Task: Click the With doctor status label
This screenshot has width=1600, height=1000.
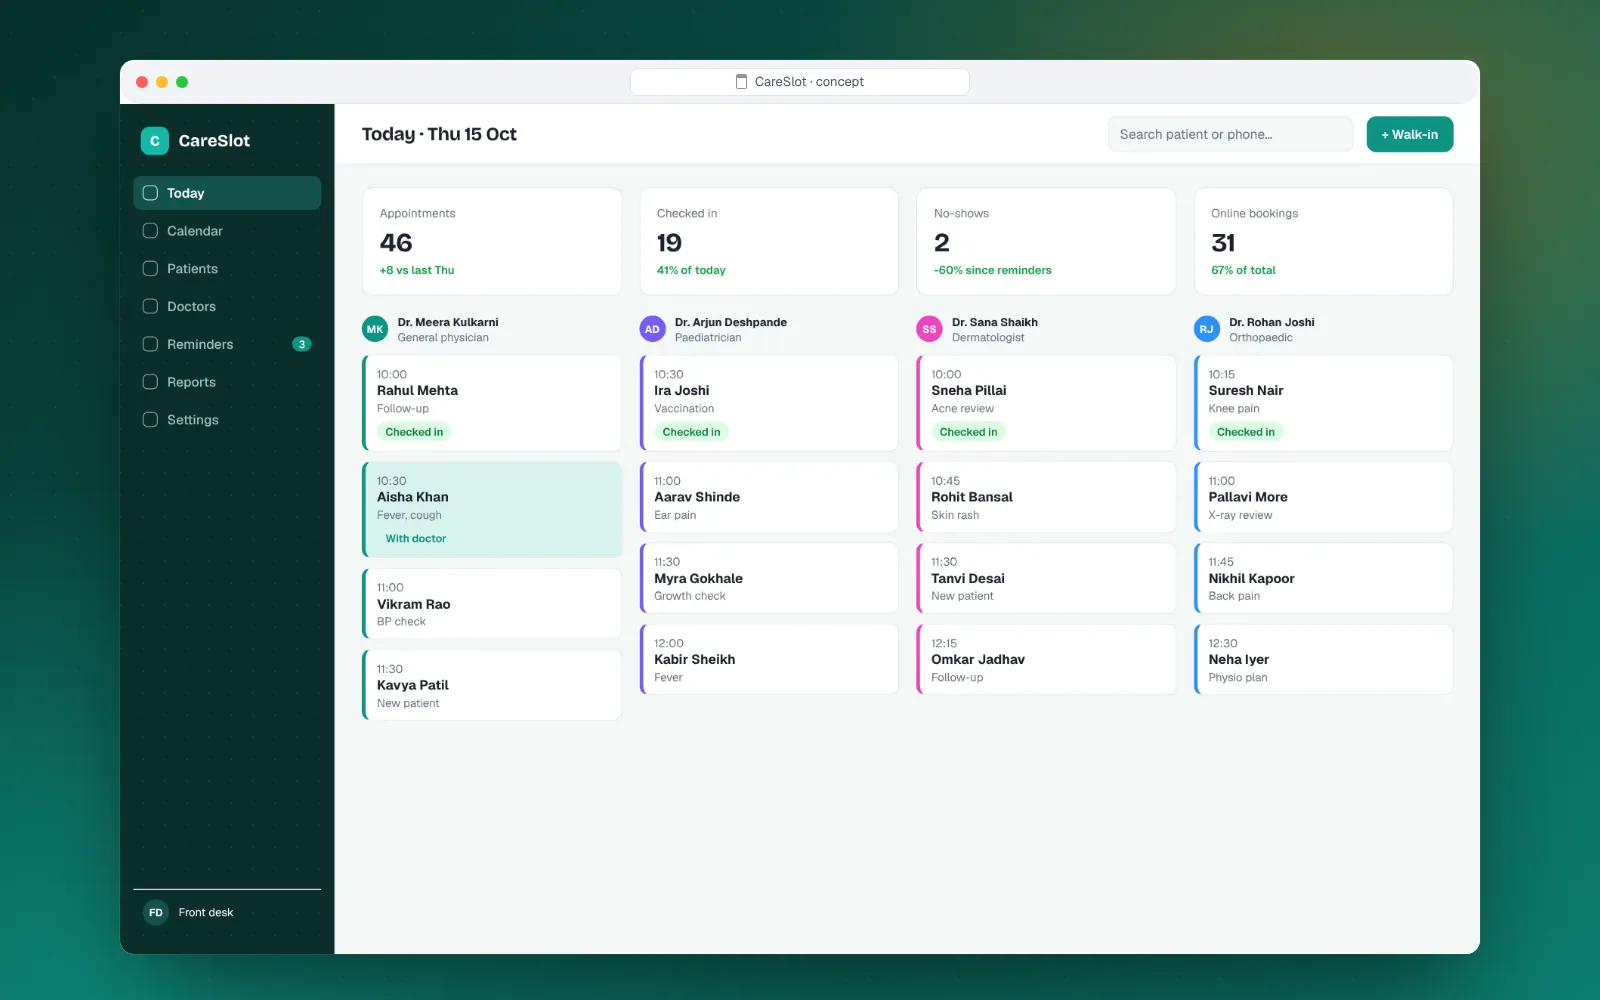Action: click(416, 539)
